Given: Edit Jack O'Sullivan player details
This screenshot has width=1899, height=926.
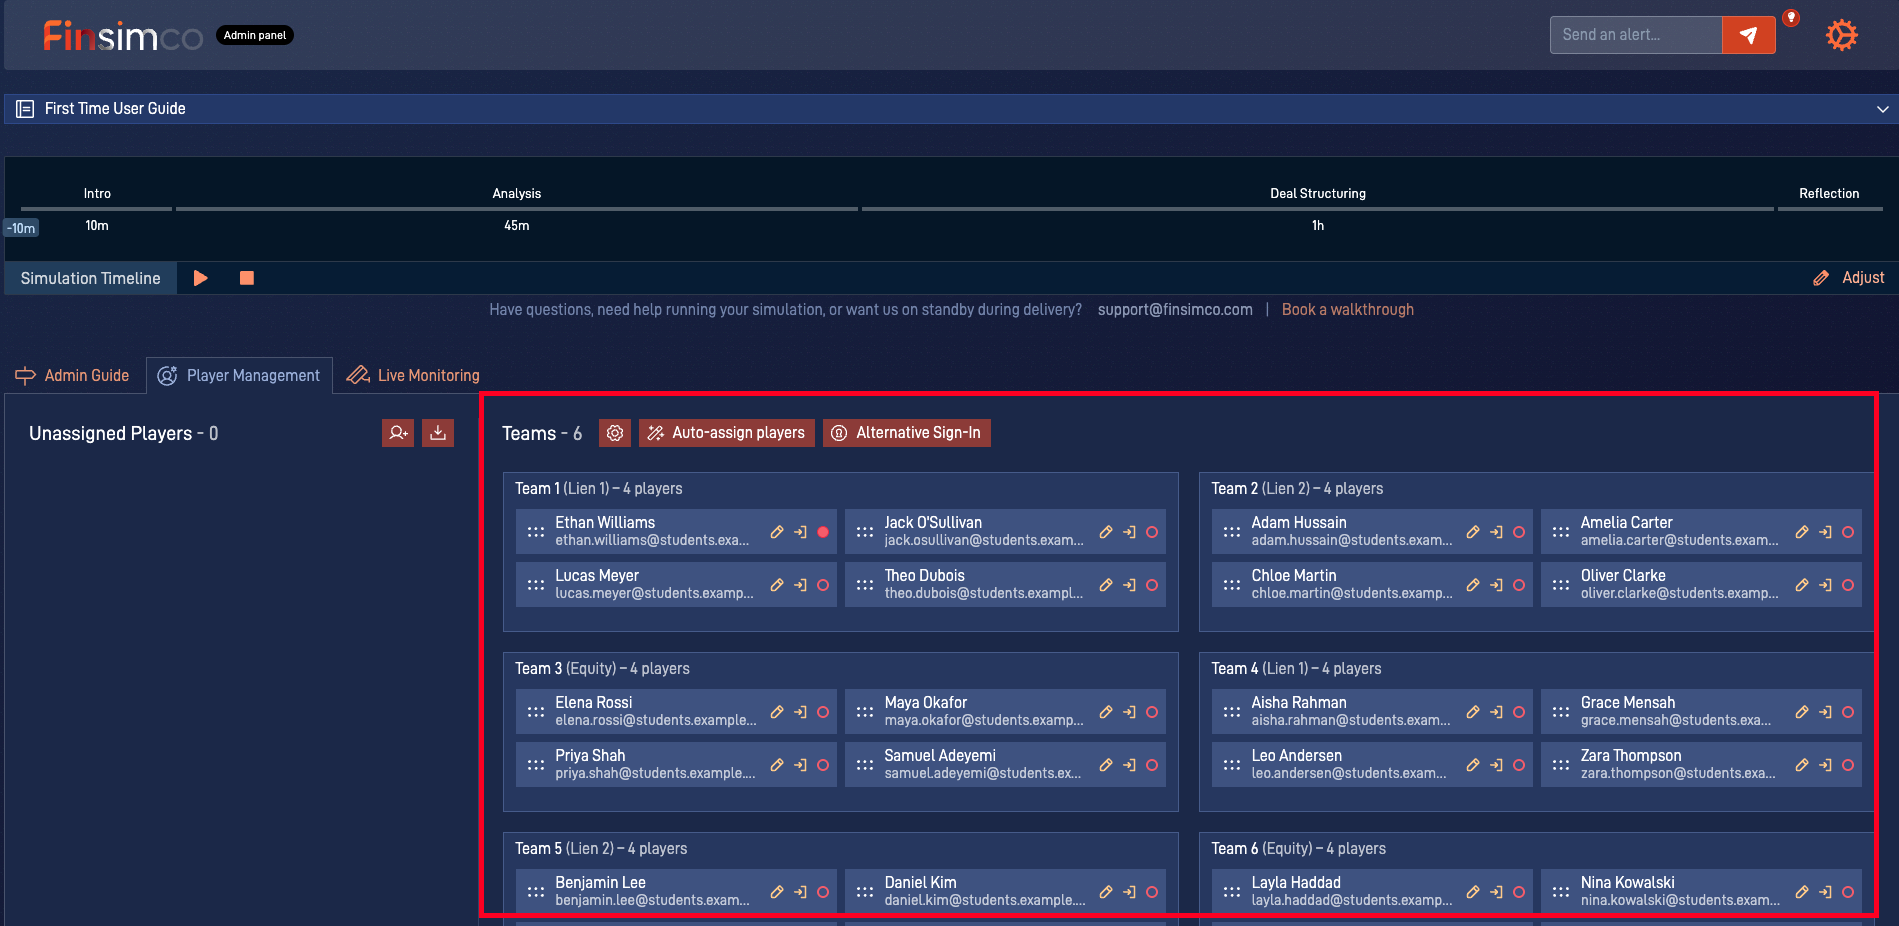Looking at the screenshot, I should click(1106, 532).
